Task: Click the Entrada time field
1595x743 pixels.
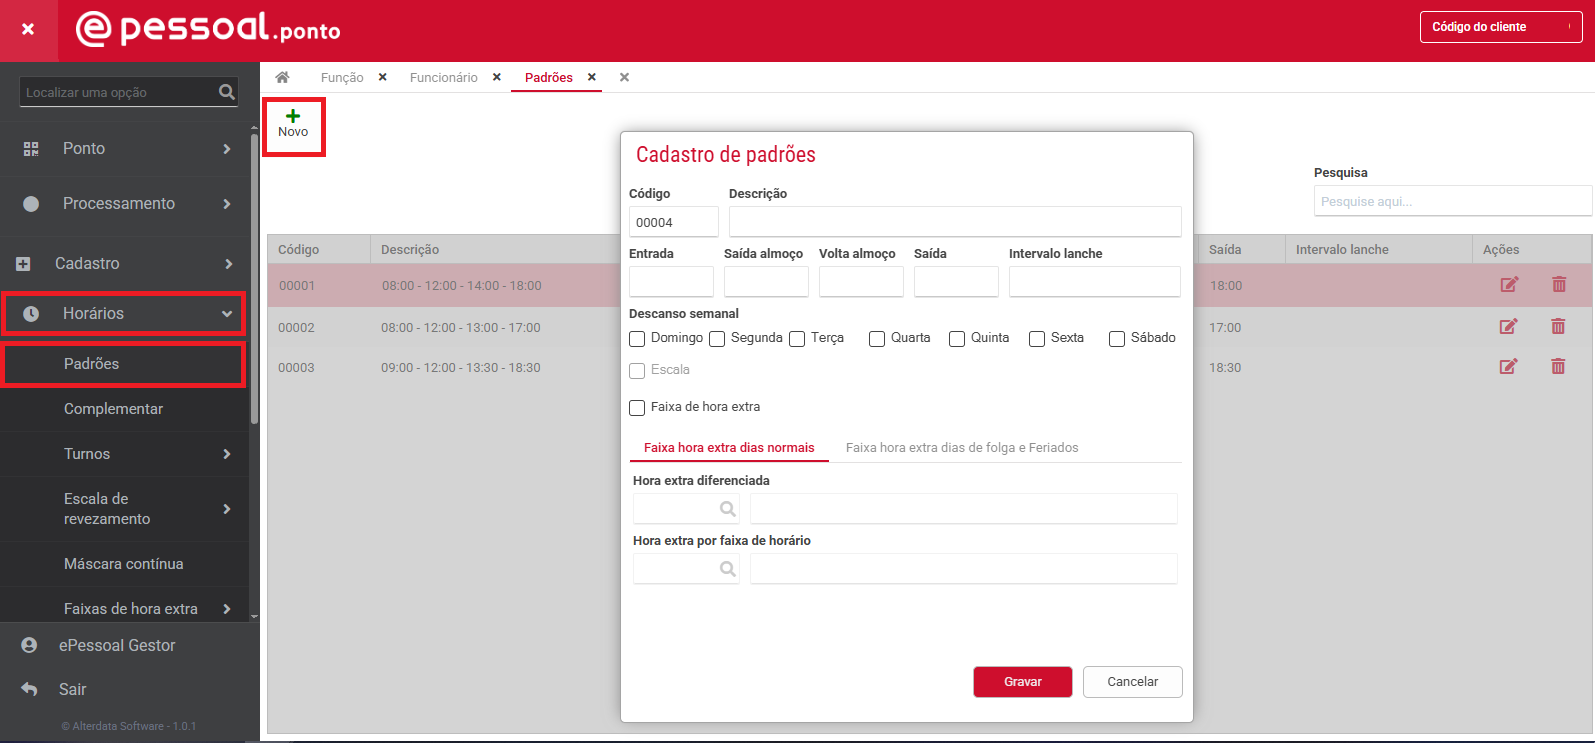Action: (x=671, y=281)
